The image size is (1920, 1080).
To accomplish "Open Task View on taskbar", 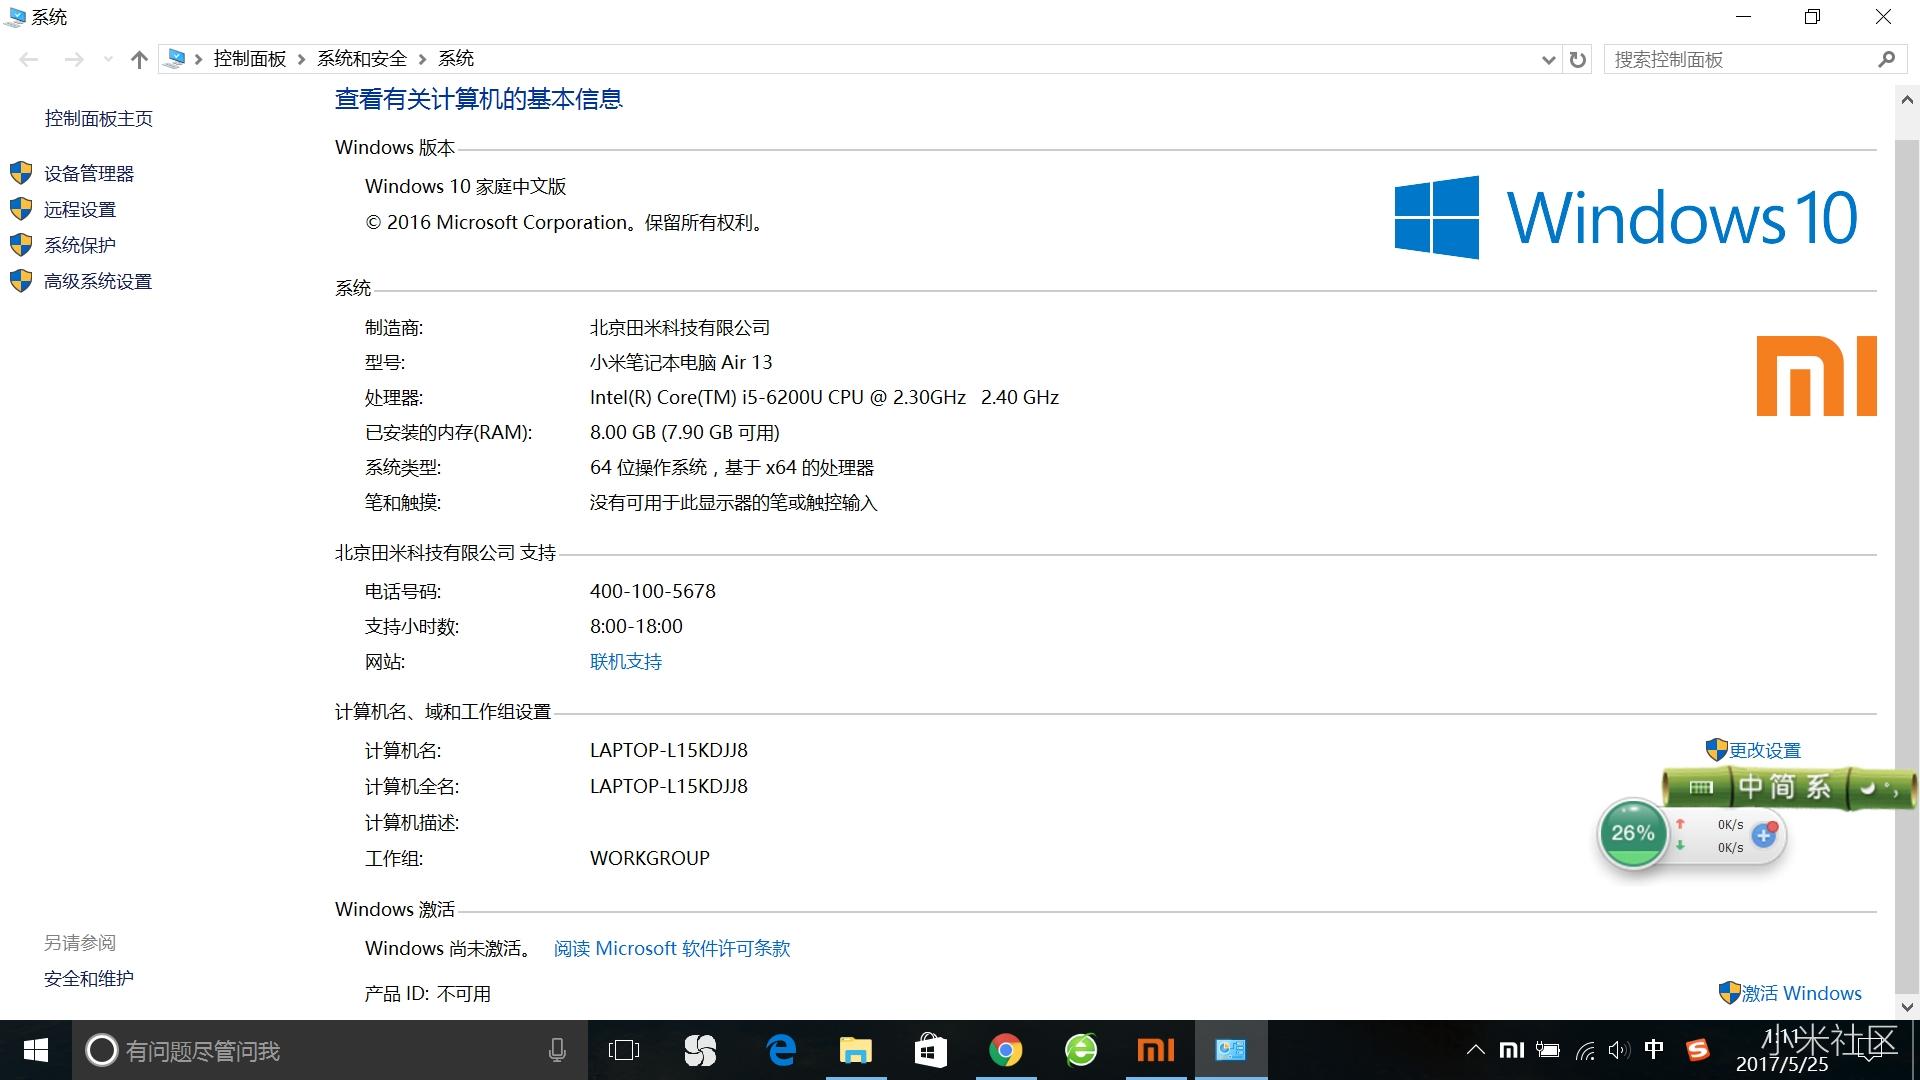I will tap(624, 1050).
